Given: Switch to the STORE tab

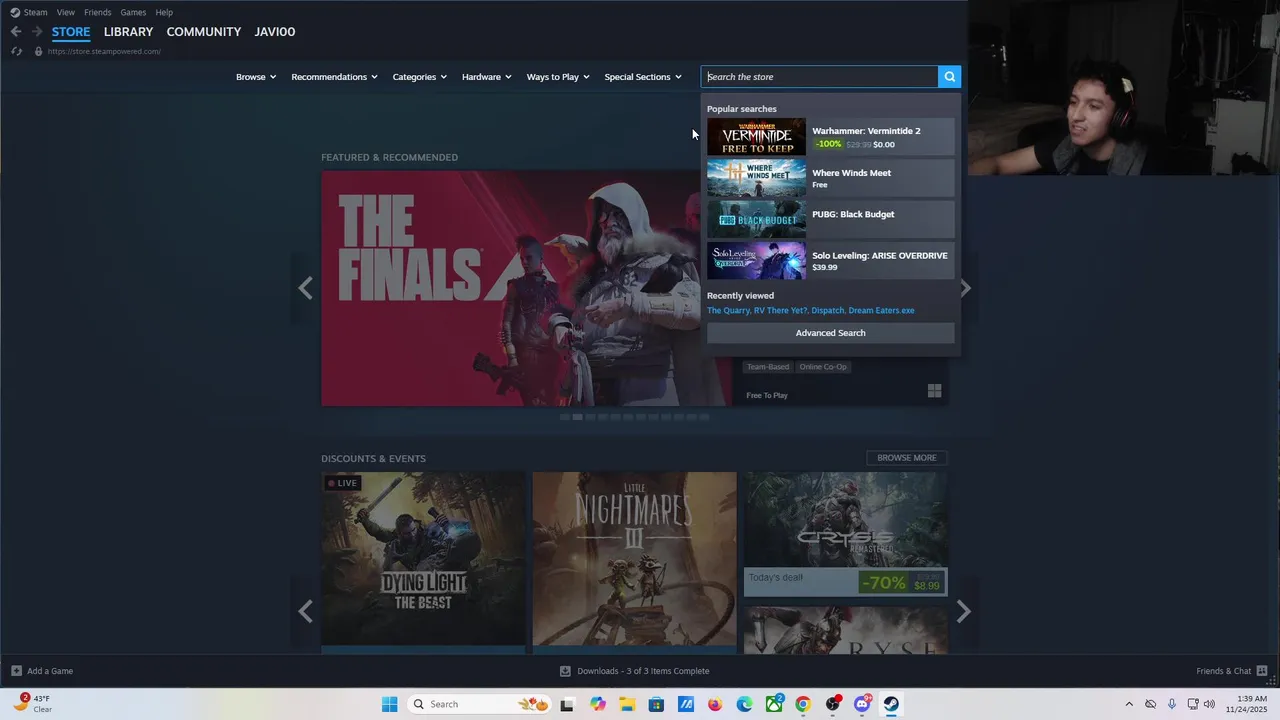Looking at the screenshot, I should (x=71, y=32).
